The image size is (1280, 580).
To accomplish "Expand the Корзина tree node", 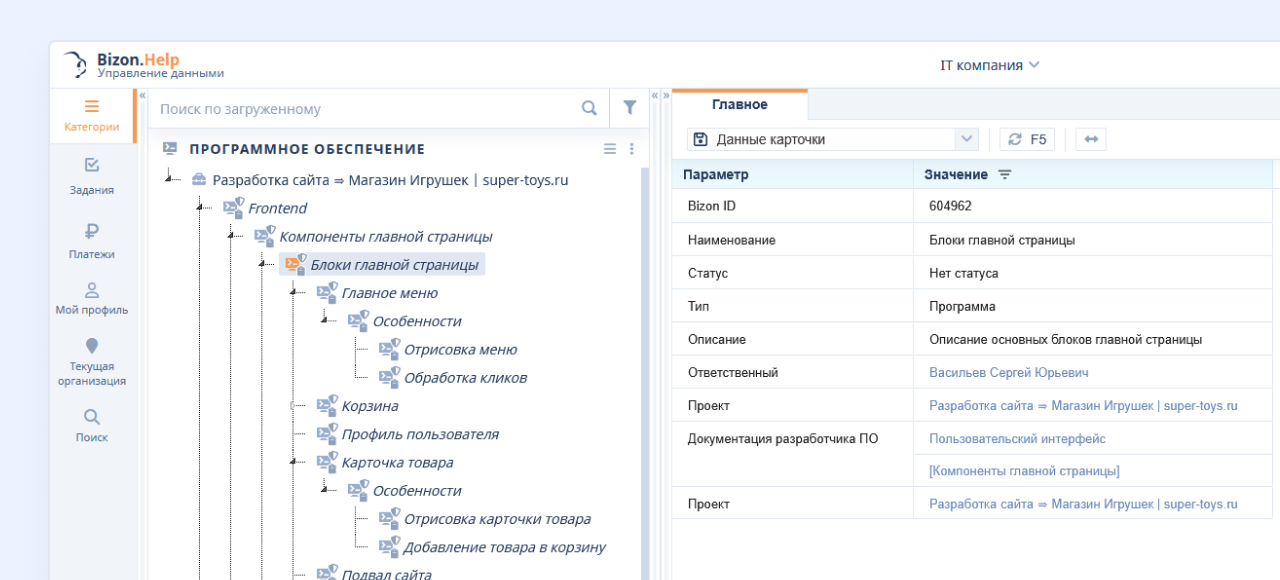I will [294, 405].
